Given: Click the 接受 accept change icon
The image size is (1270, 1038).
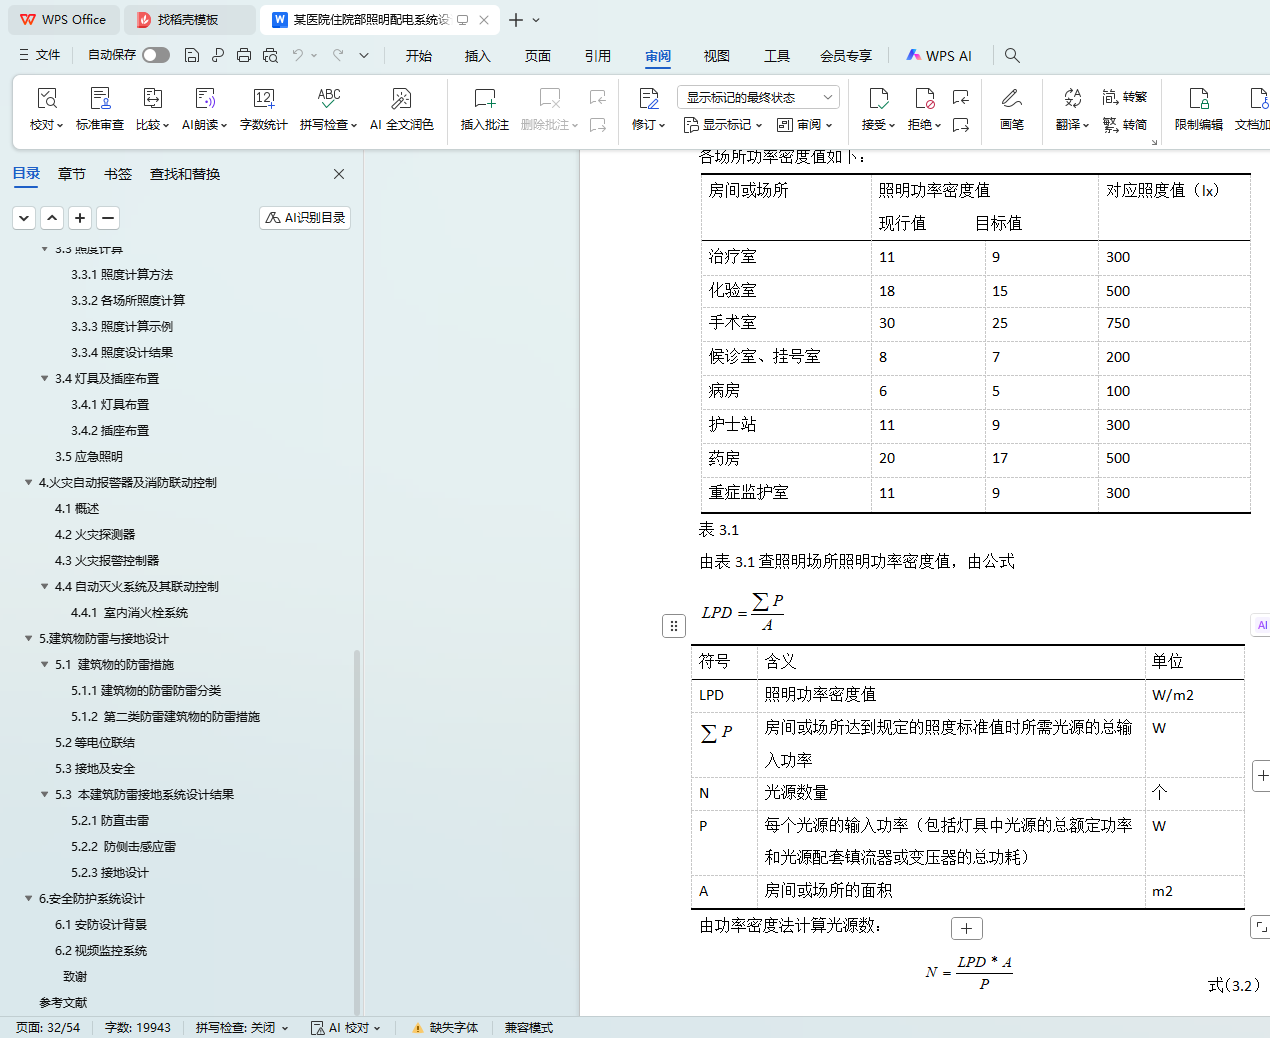Looking at the screenshot, I should coord(878,98).
